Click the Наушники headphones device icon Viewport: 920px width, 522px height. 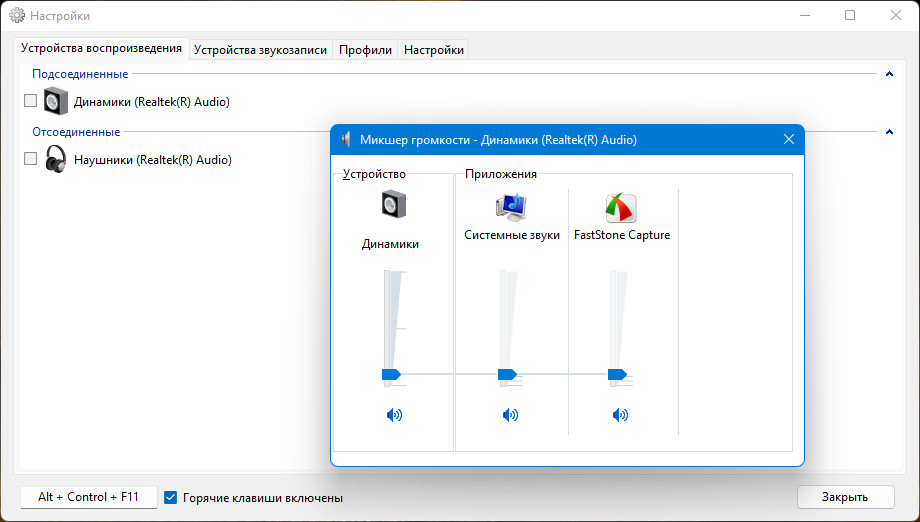pos(56,159)
